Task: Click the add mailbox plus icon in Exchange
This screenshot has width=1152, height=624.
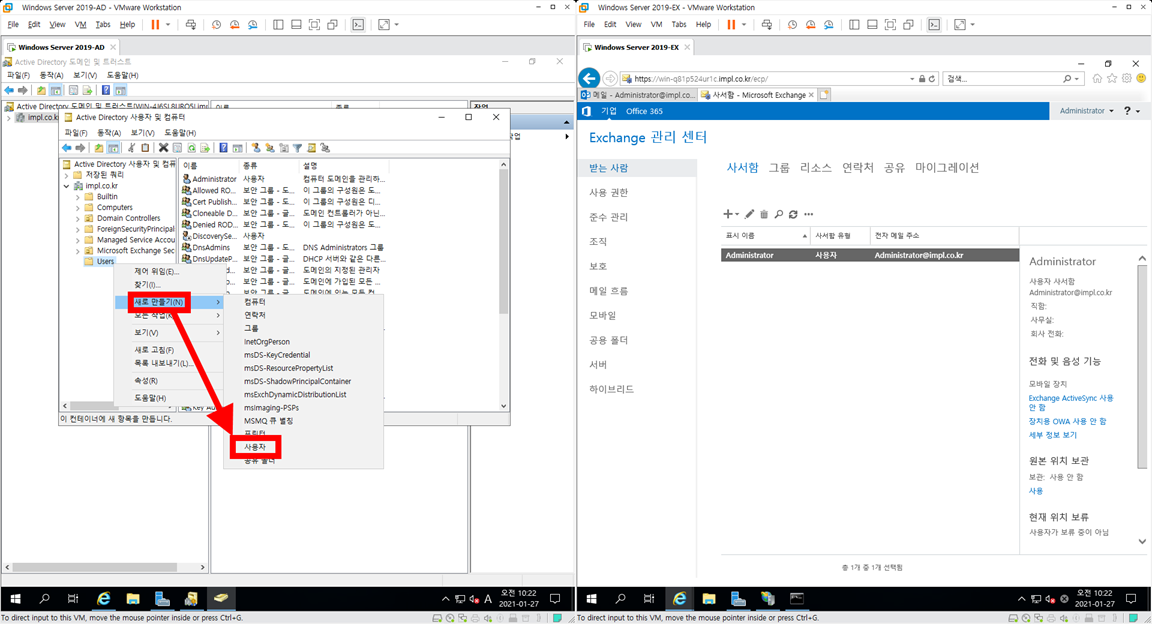Action: 727,214
